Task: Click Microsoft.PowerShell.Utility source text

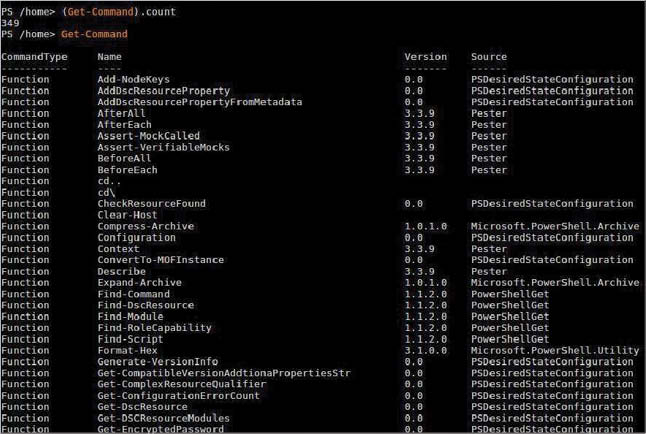Action: click(554, 350)
